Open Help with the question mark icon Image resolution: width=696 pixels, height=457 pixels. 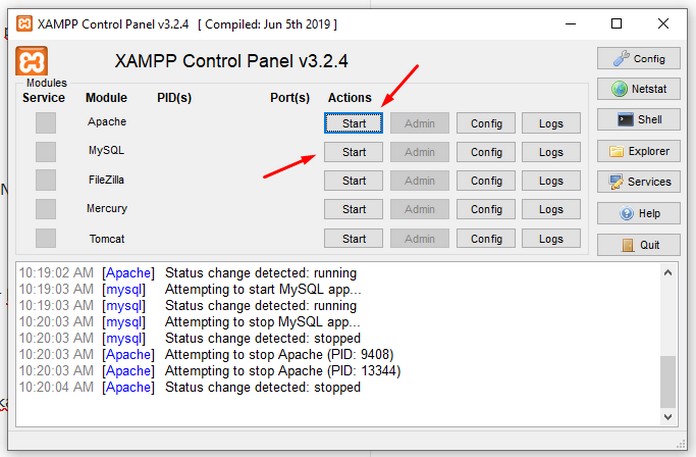coord(638,213)
